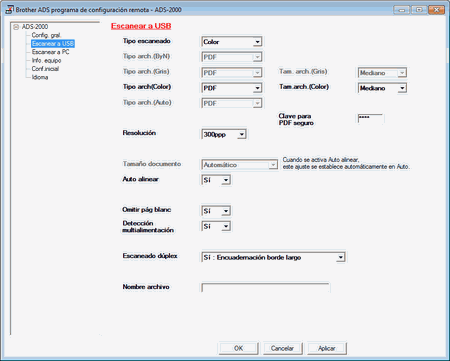
Task: Open Info. equipo tree item
Action: coord(46,60)
